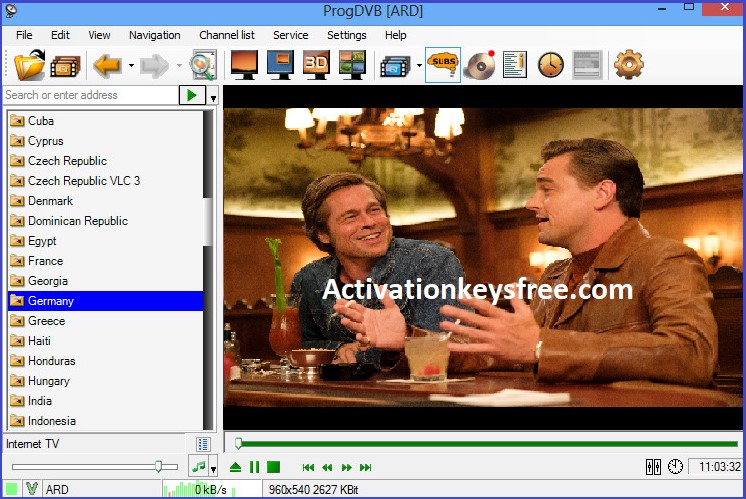Viewport: 746px width, 499px height.
Task: Open the Service menu
Action: pyautogui.click(x=291, y=35)
